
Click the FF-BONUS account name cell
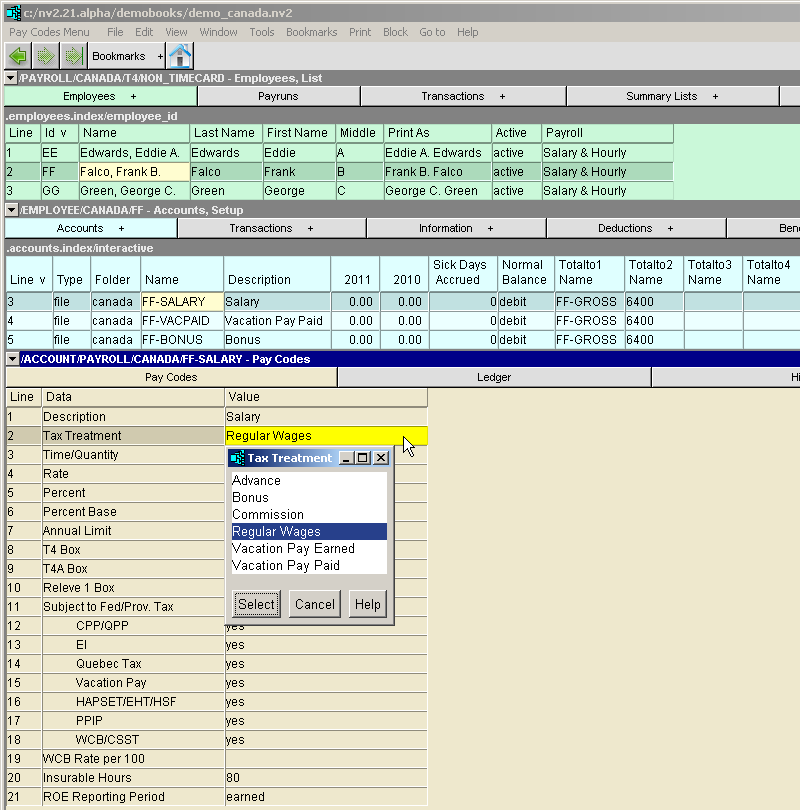click(181, 340)
